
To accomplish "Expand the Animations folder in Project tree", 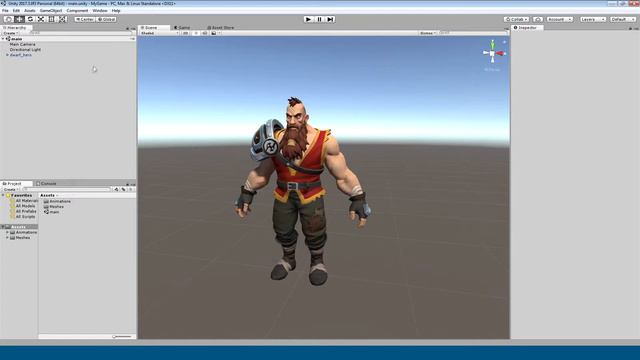I will coord(7,232).
